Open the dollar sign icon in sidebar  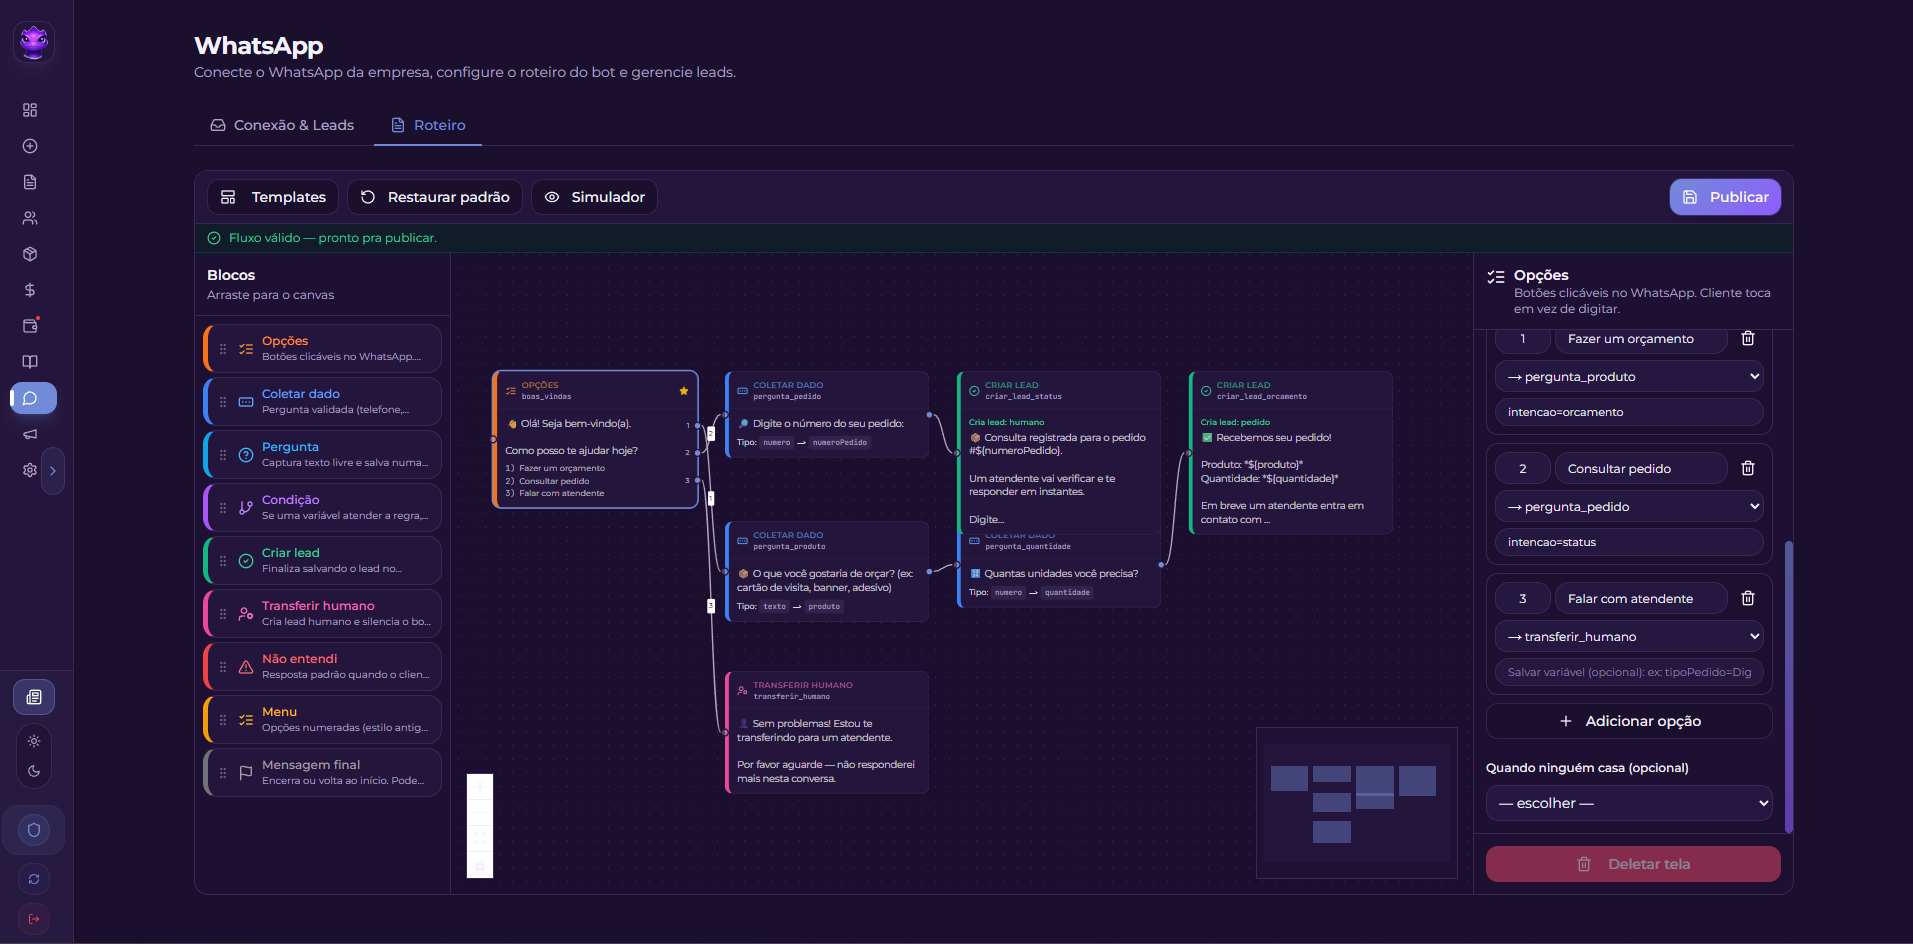pyautogui.click(x=30, y=290)
